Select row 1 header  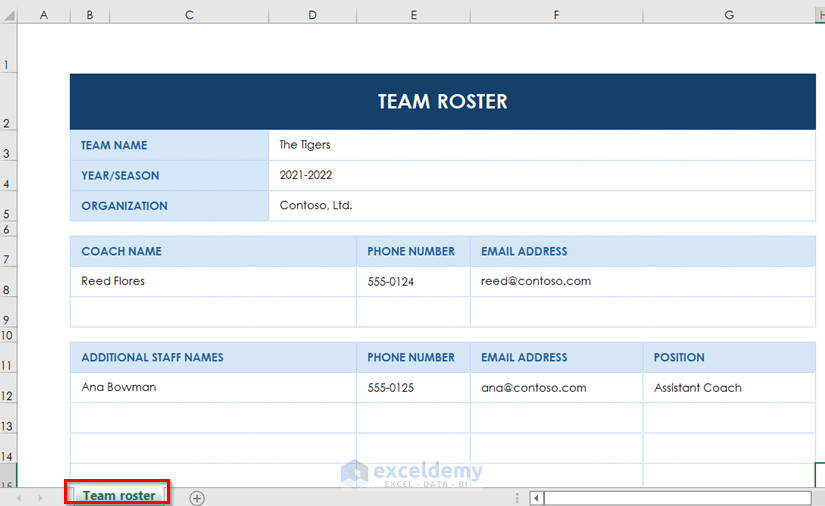(8, 48)
